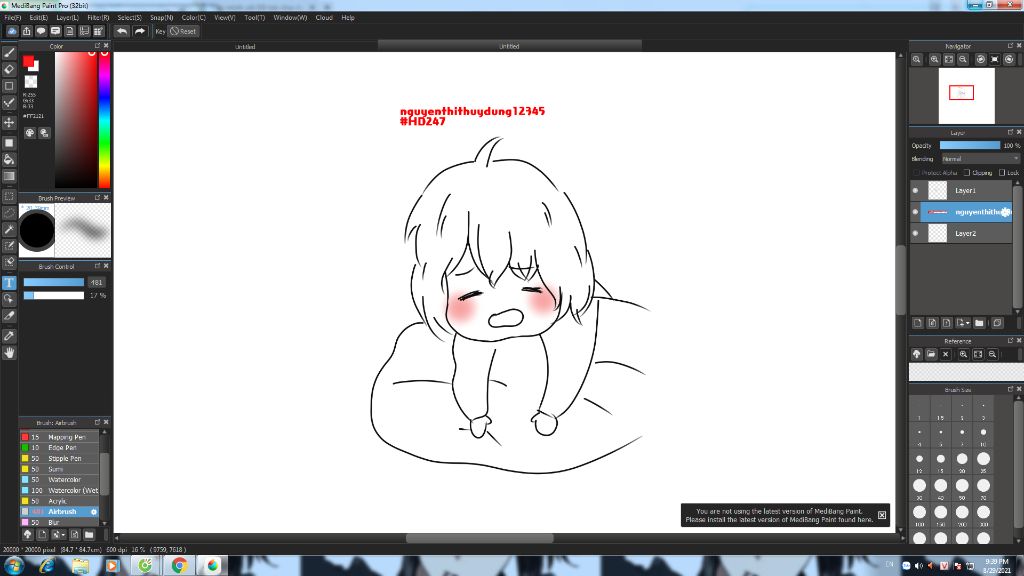Click the cloud icon in toolbar
The image size is (1024, 576).
12,31
